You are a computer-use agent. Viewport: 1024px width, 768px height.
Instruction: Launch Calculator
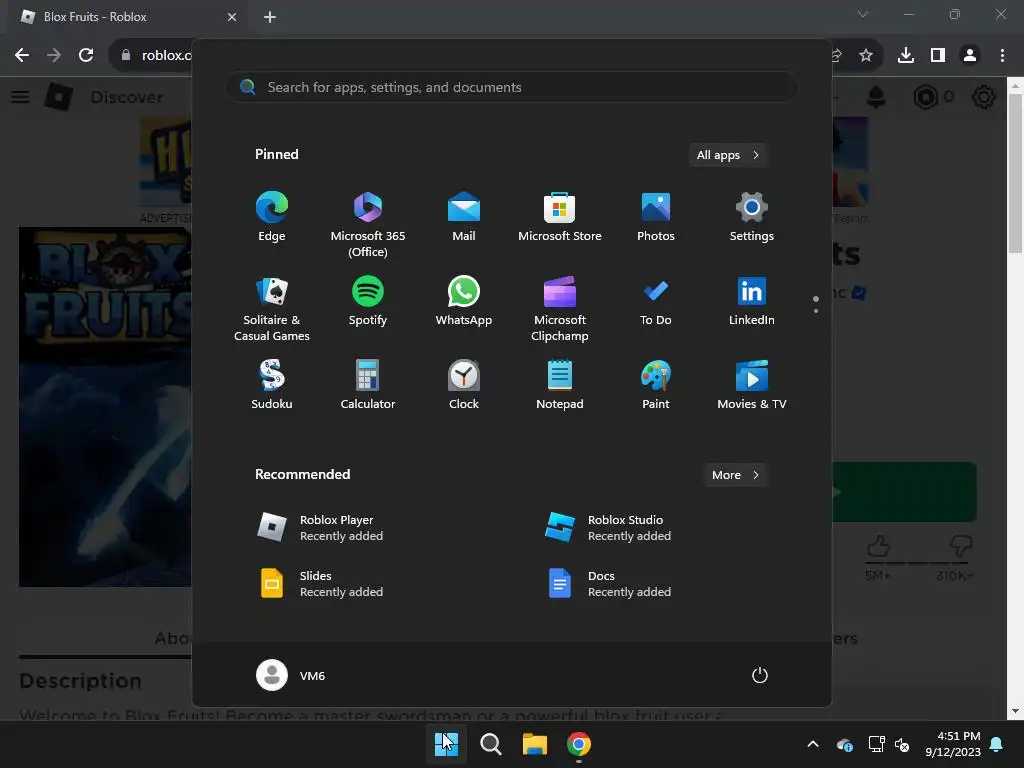(x=368, y=385)
